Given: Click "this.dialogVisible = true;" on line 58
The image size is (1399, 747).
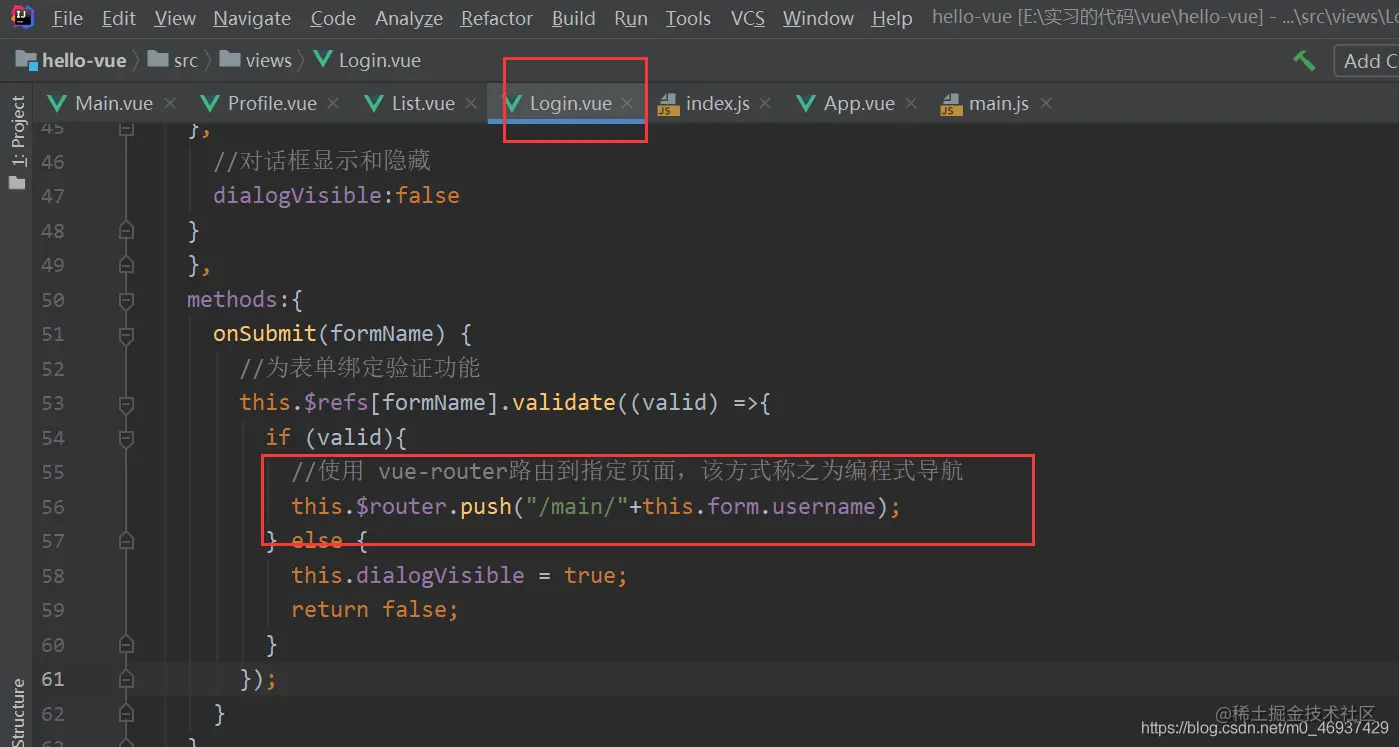Looking at the screenshot, I should (459, 575).
